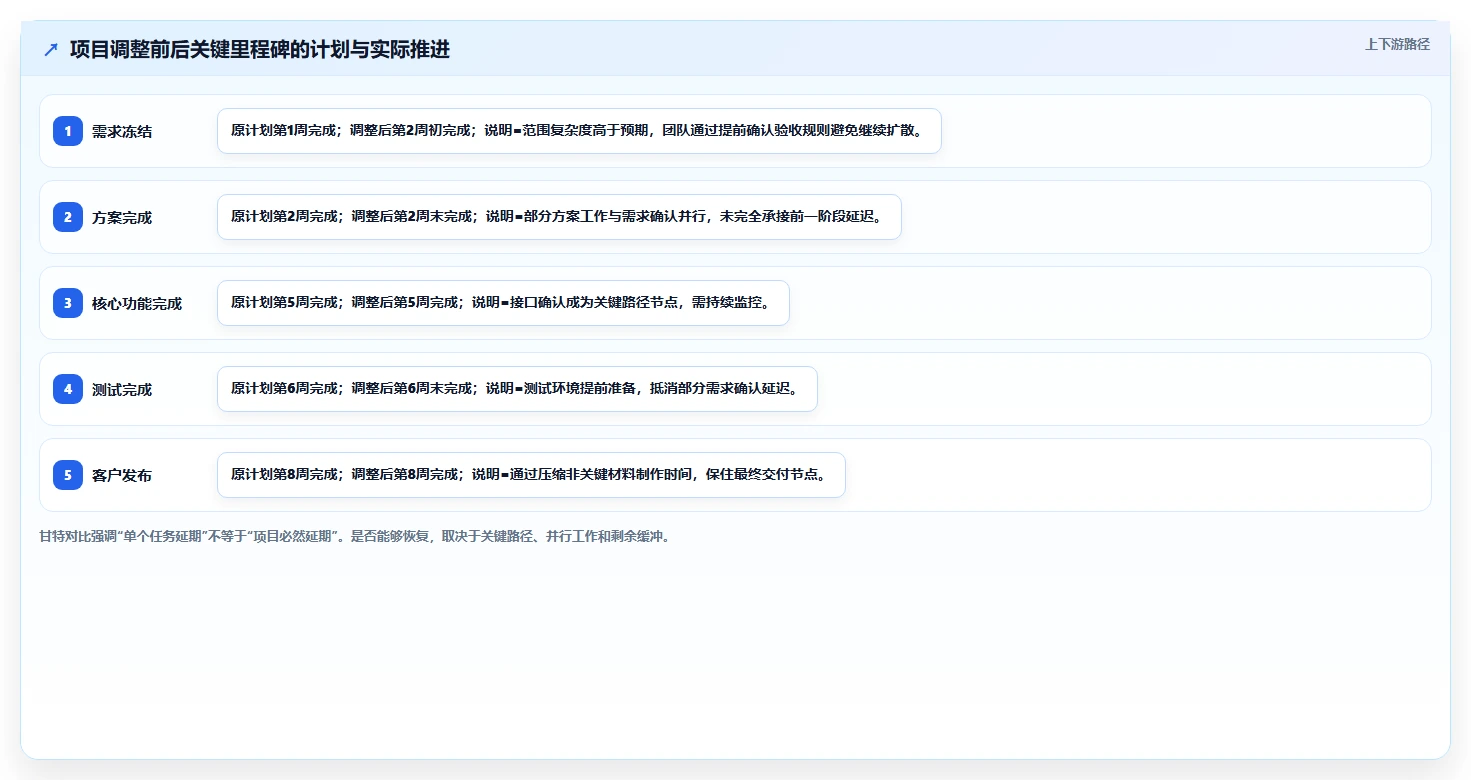Viewport: 1471px width, 780px height.
Task: Open the 原计划第5周完成 description box
Action: 503,303
